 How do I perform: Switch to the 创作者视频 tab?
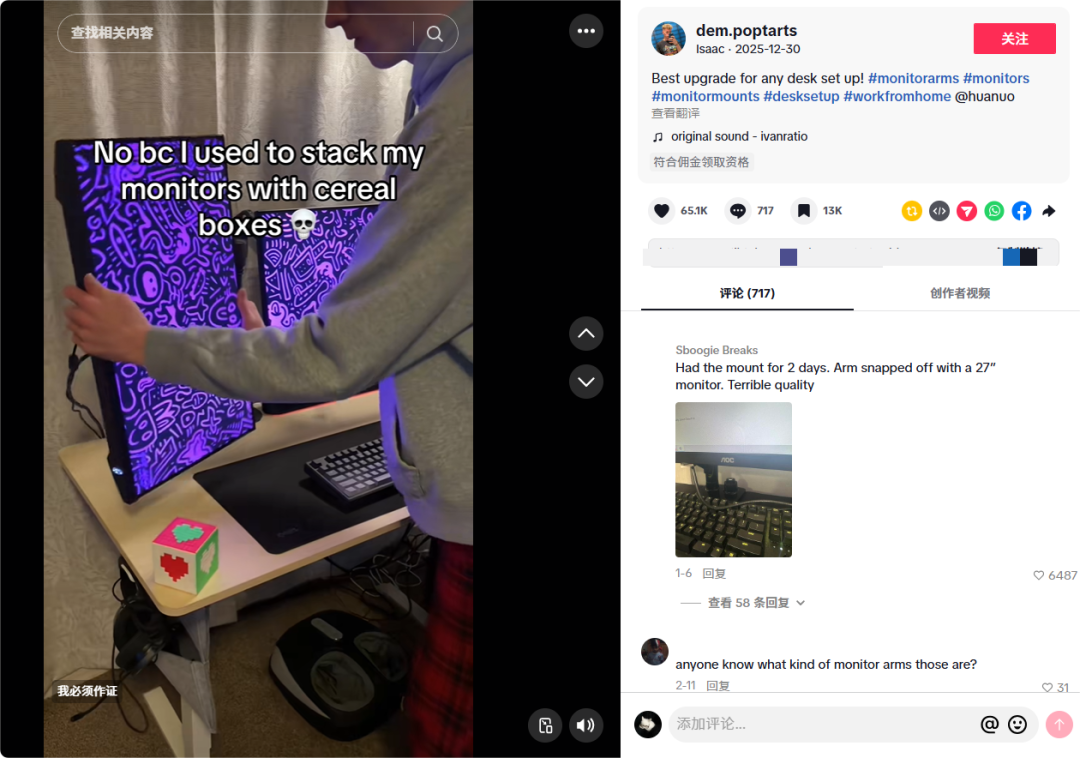959,293
